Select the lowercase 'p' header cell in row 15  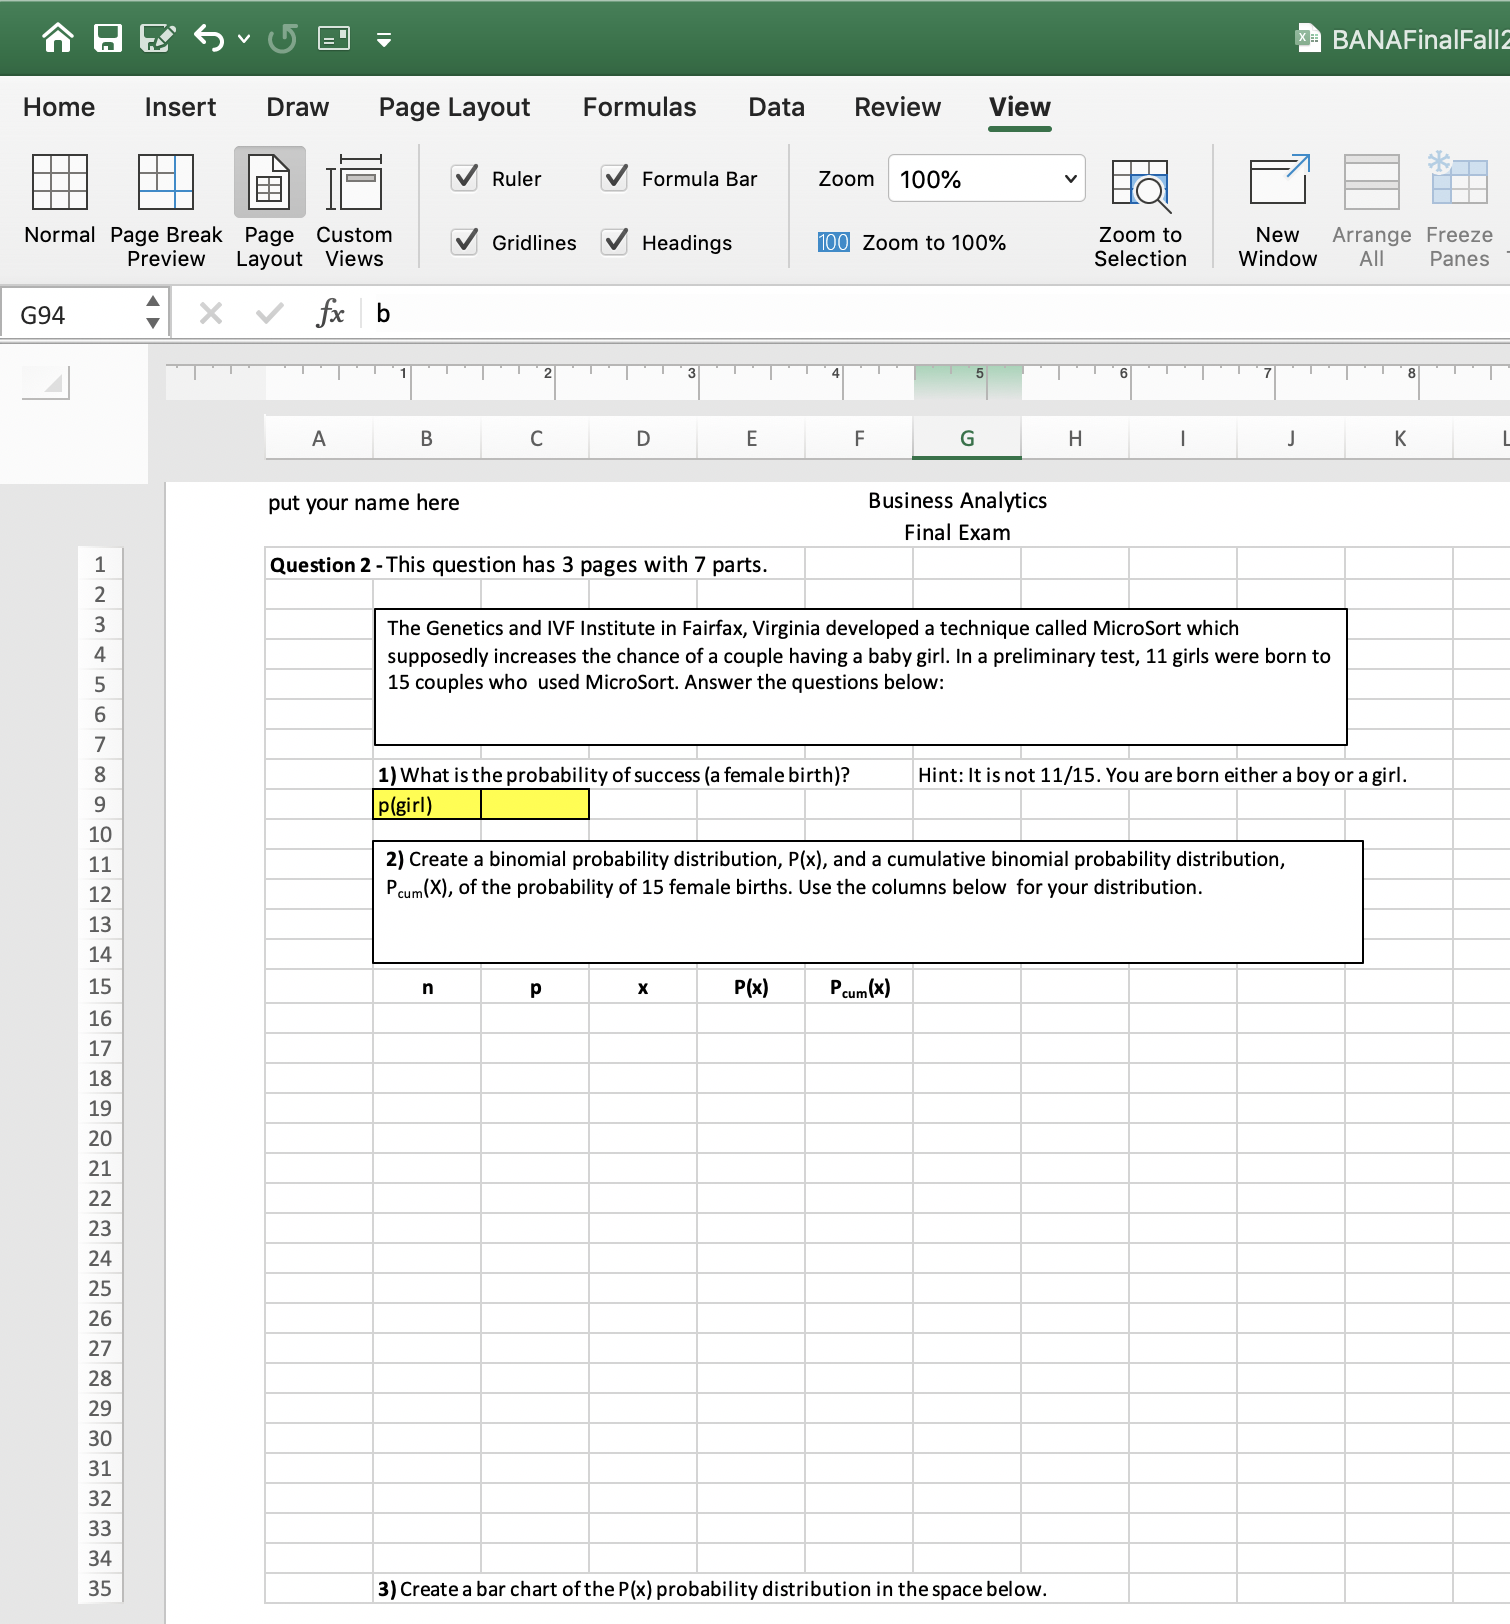pyautogui.click(x=535, y=987)
